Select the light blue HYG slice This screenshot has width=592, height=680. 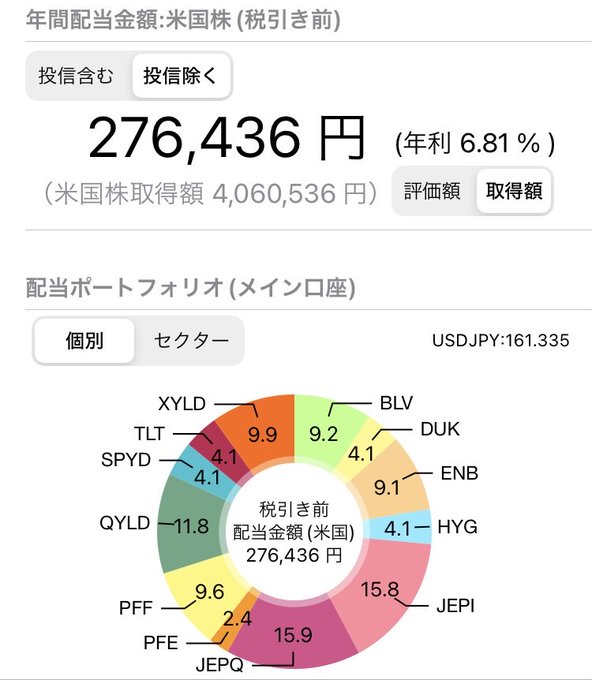(x=399, y=528)
